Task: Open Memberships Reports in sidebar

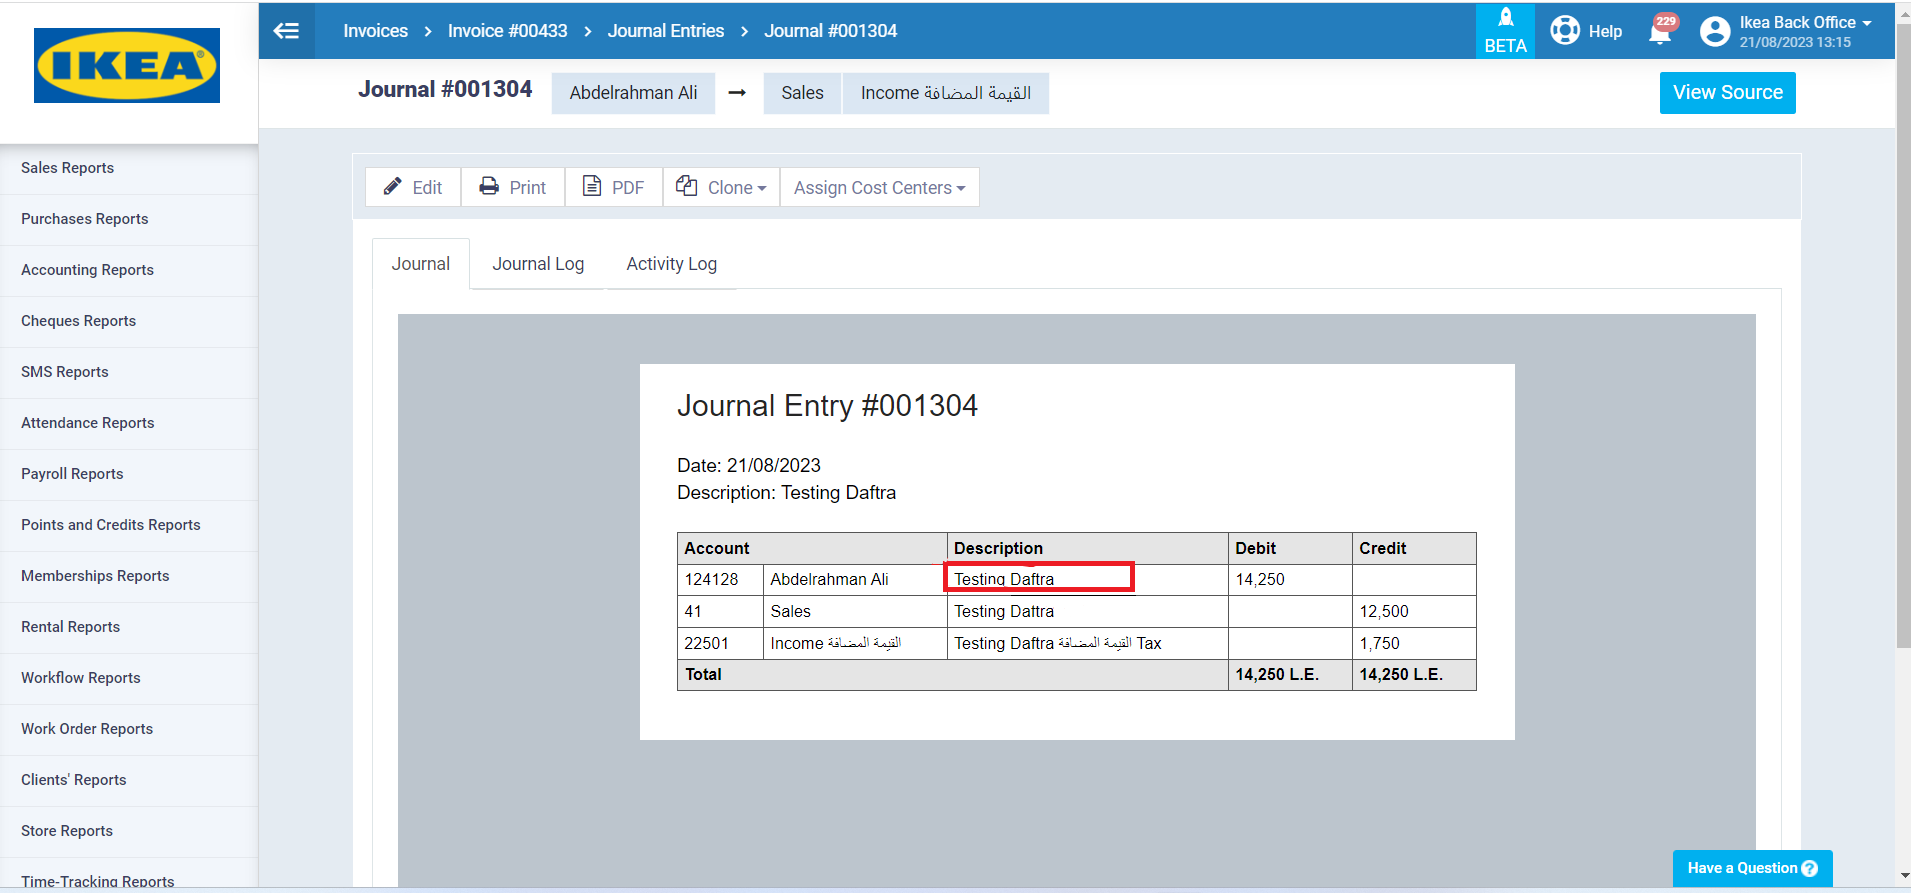Action: pyautogui.click(x=129, y=576)
